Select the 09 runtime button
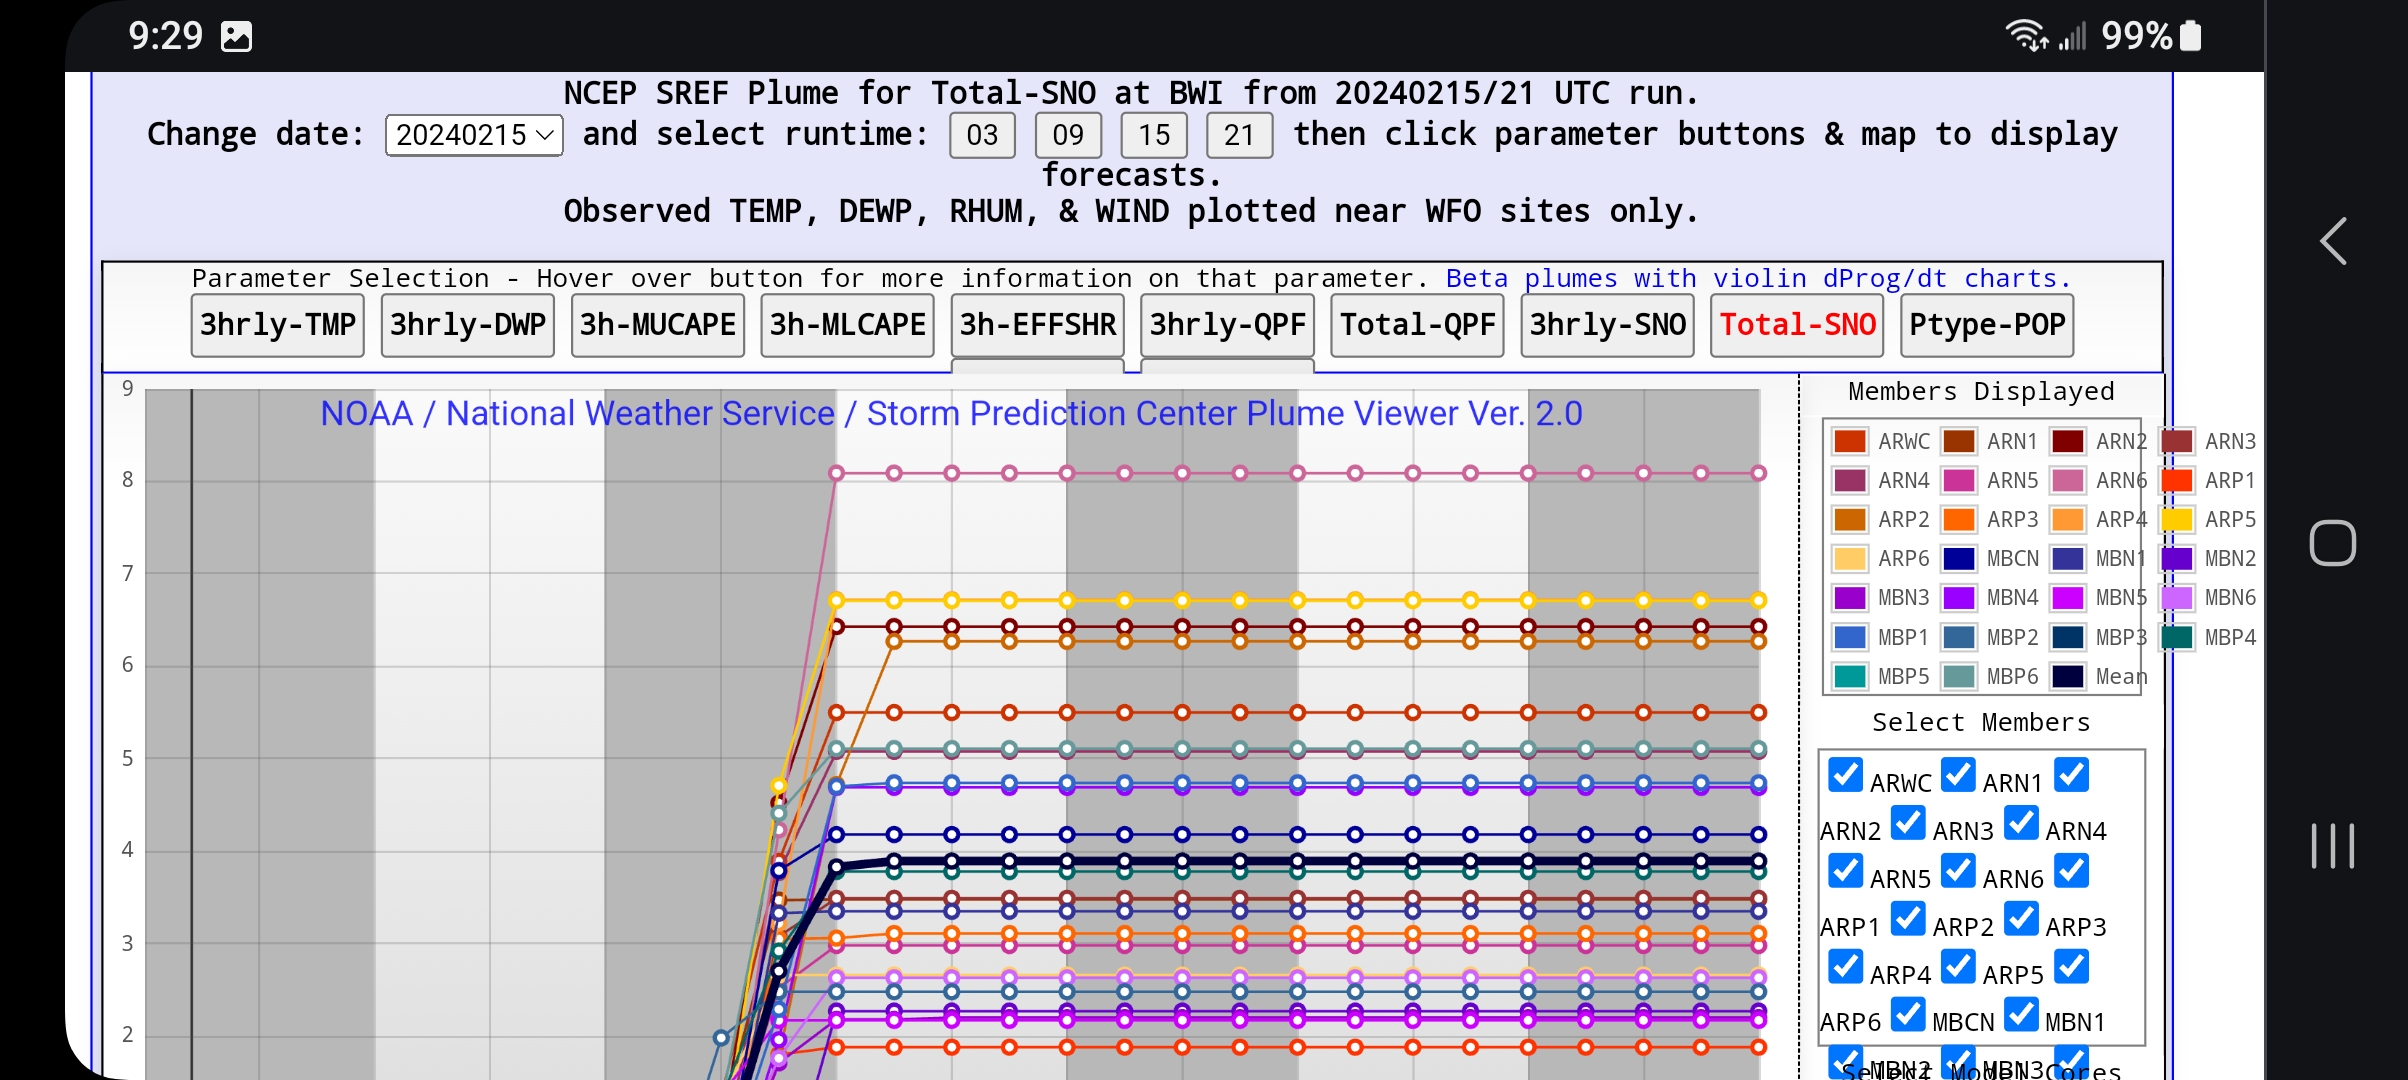 click(1068, 135)
